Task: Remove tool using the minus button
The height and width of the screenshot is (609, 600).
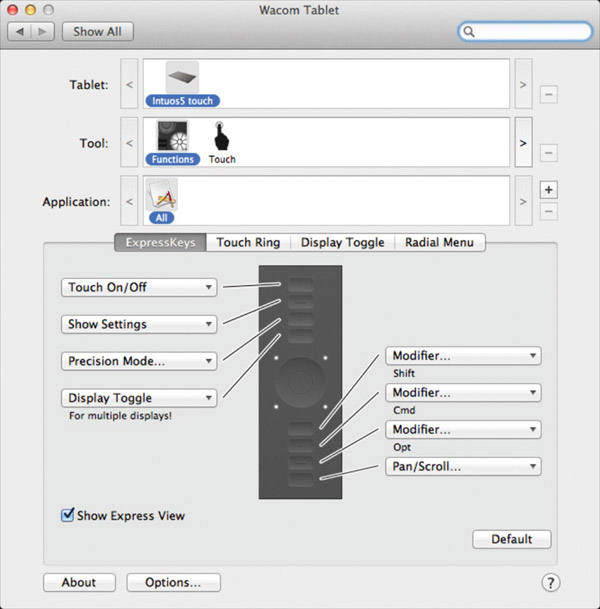Action: coord(548,153)
